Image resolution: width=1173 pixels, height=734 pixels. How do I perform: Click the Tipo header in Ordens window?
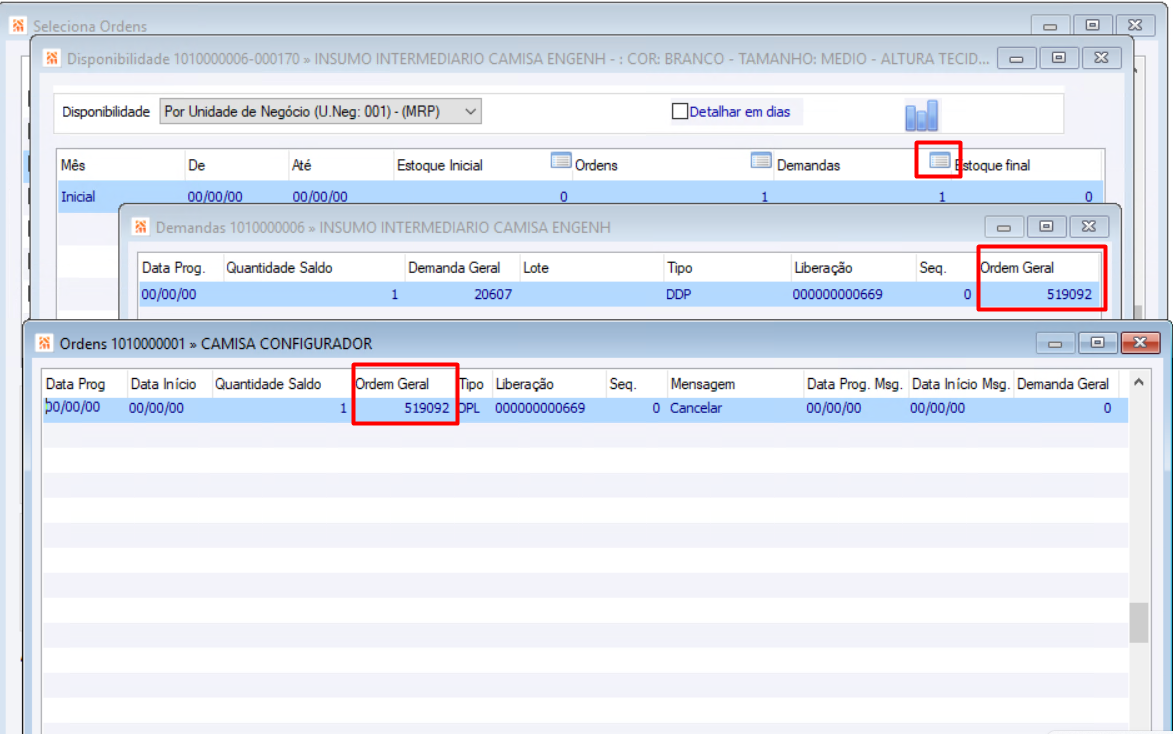coord(471,384)
